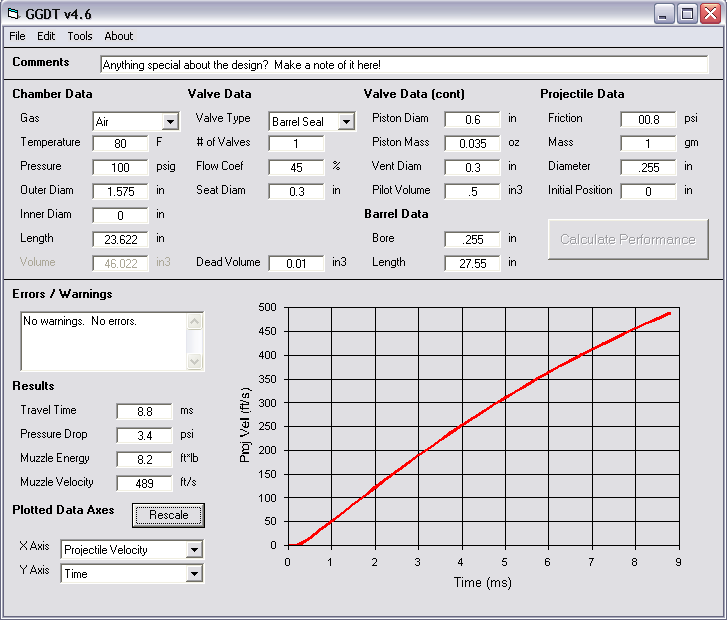Click the Piston Mass input box

[x=472, y=143]
